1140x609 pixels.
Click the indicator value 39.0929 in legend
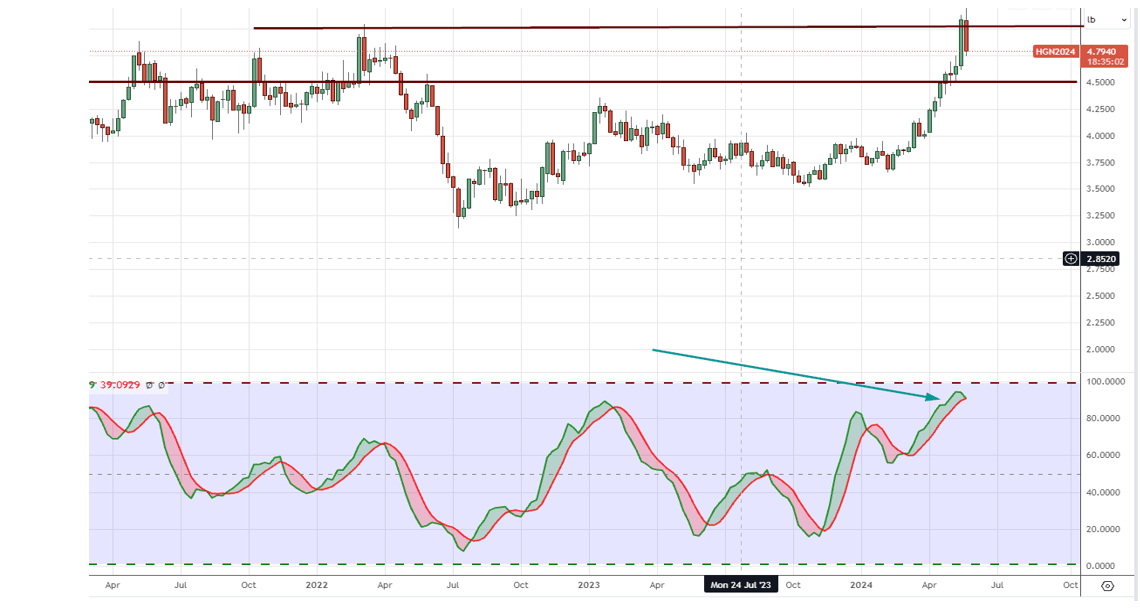tap(120, 385)
